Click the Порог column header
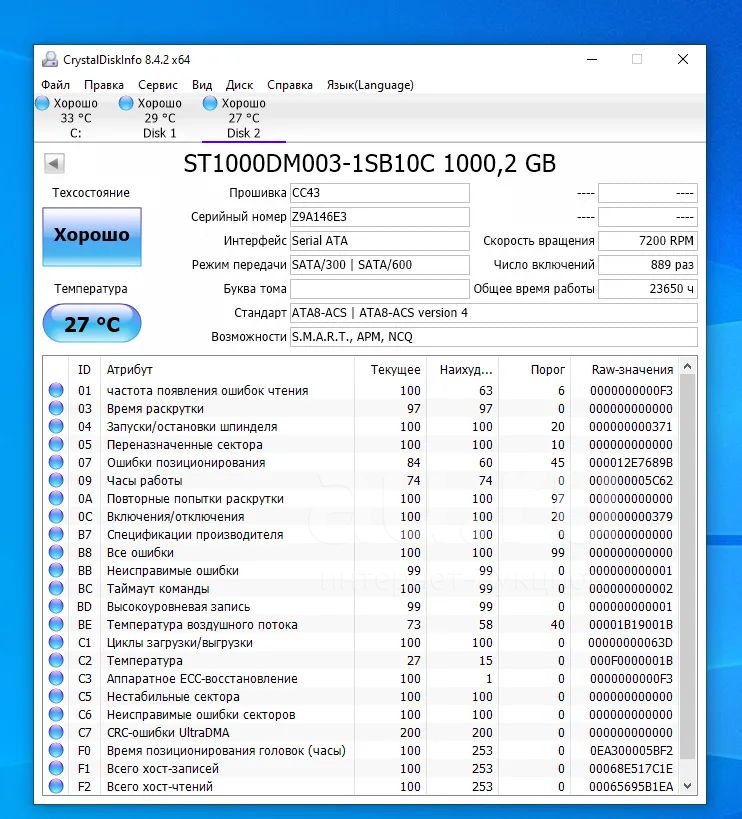The image size is (742, 819). click(x=534, y=370)
